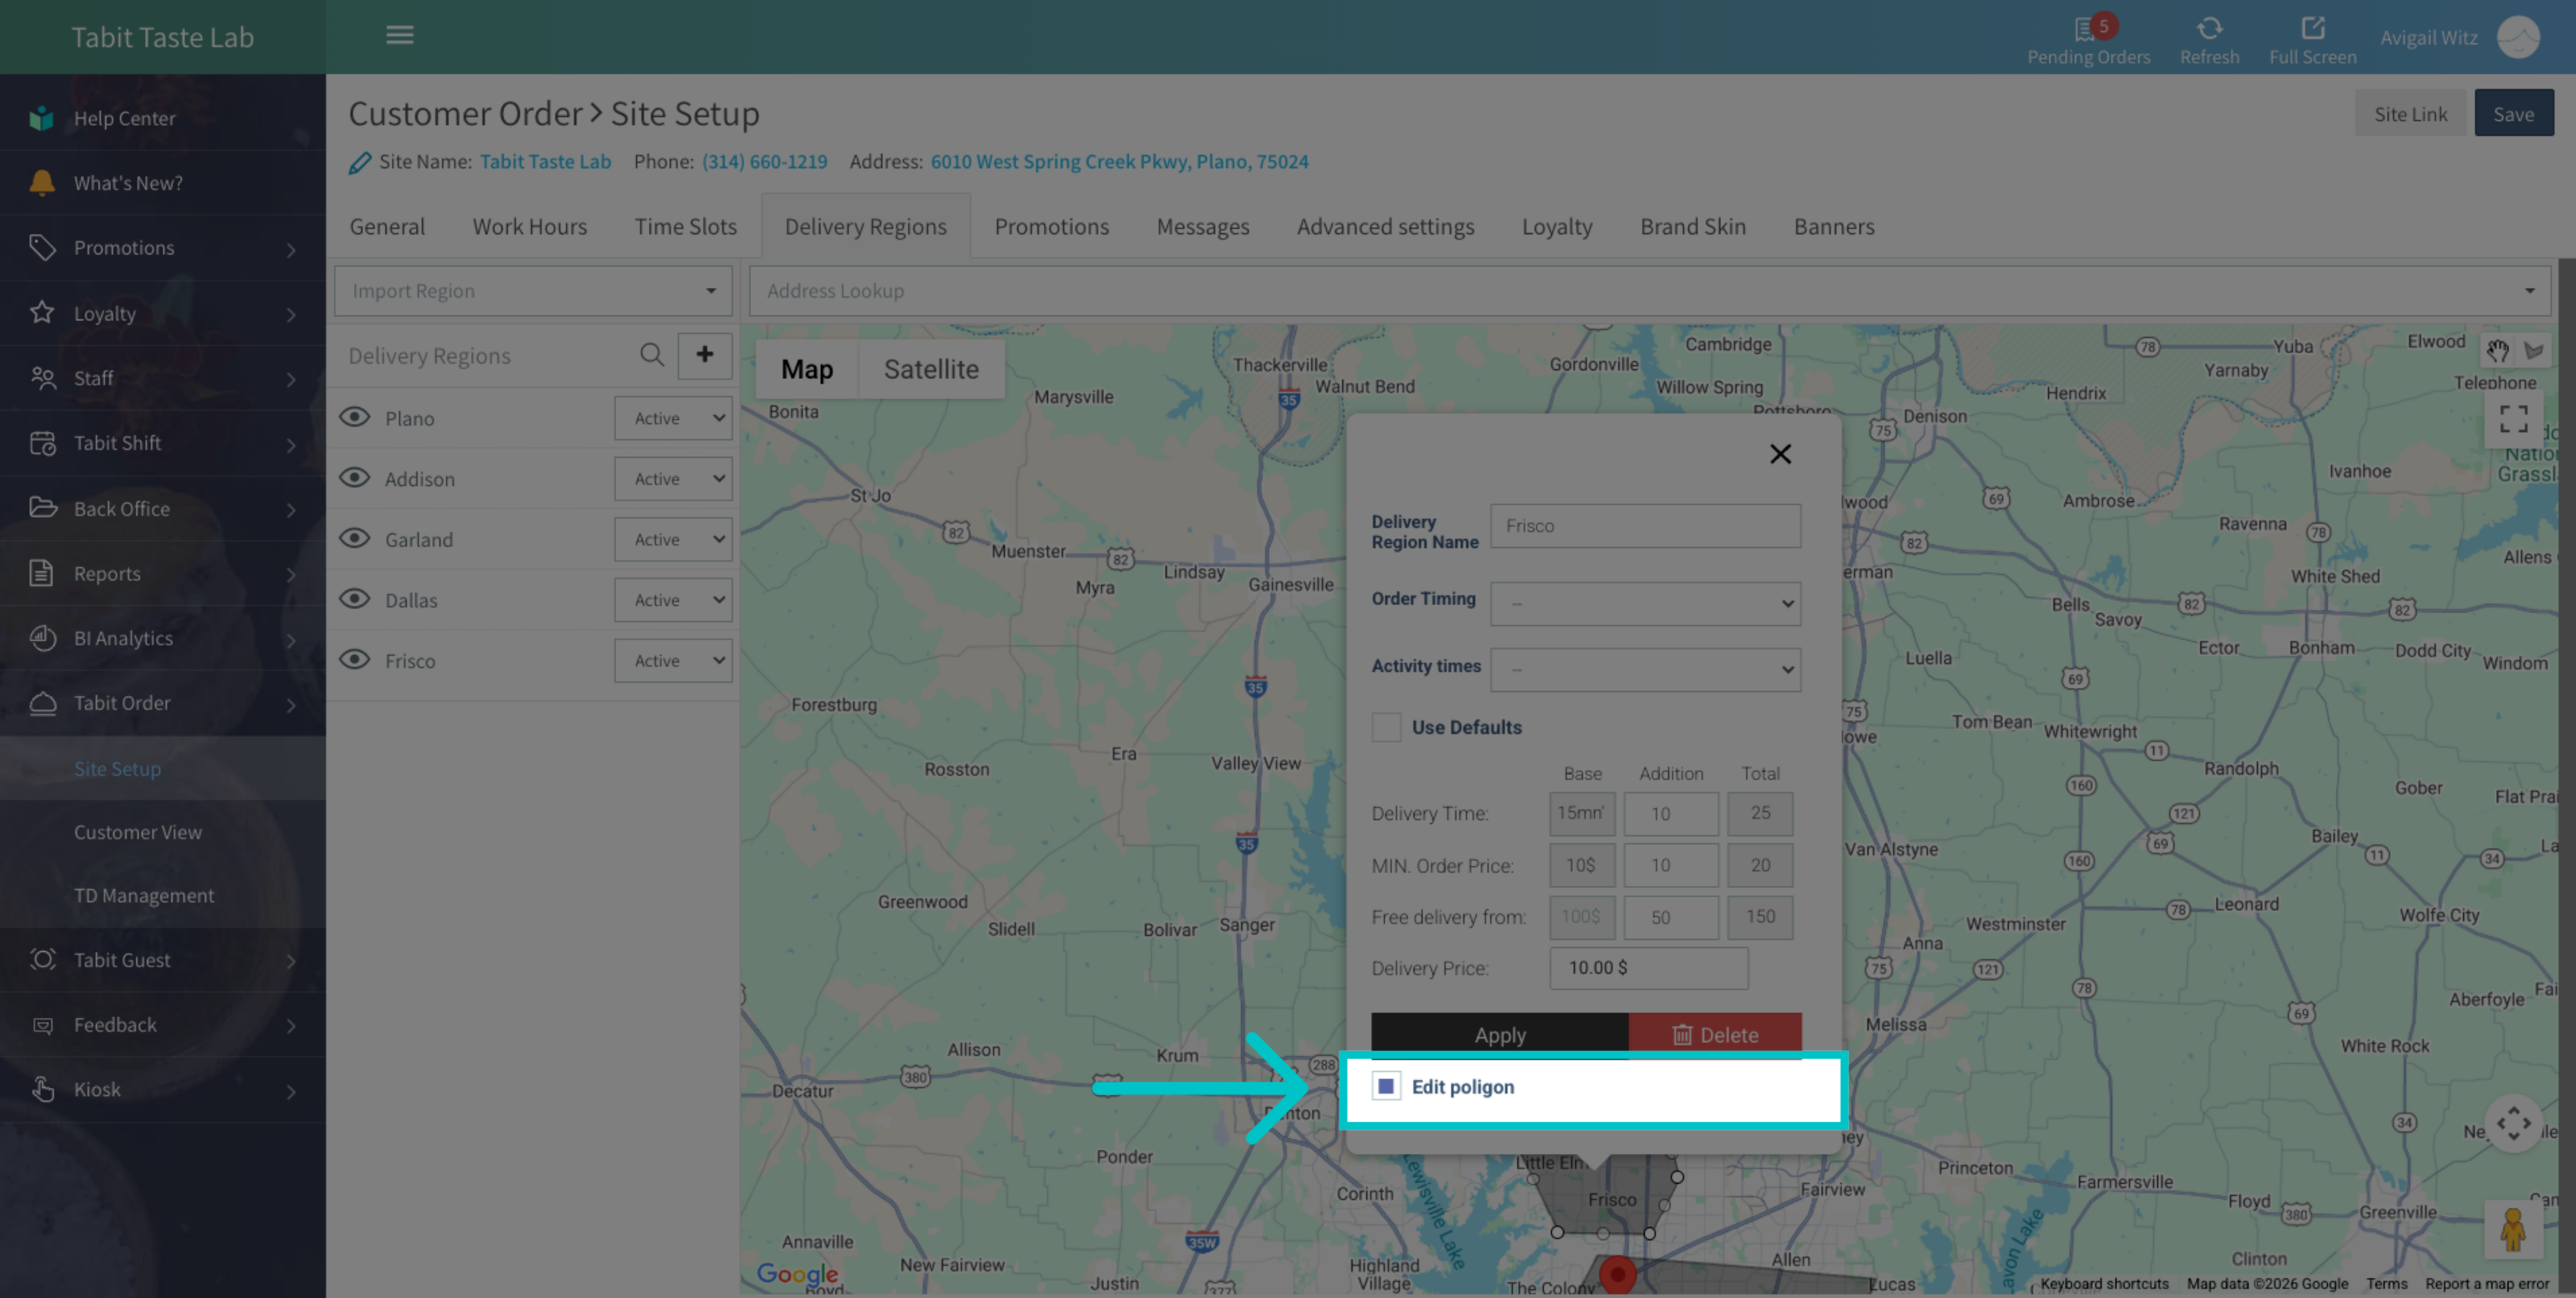The image size is (2576, 1298).
Task: Open Frisco region Active status dropdown
Action: 673,660
